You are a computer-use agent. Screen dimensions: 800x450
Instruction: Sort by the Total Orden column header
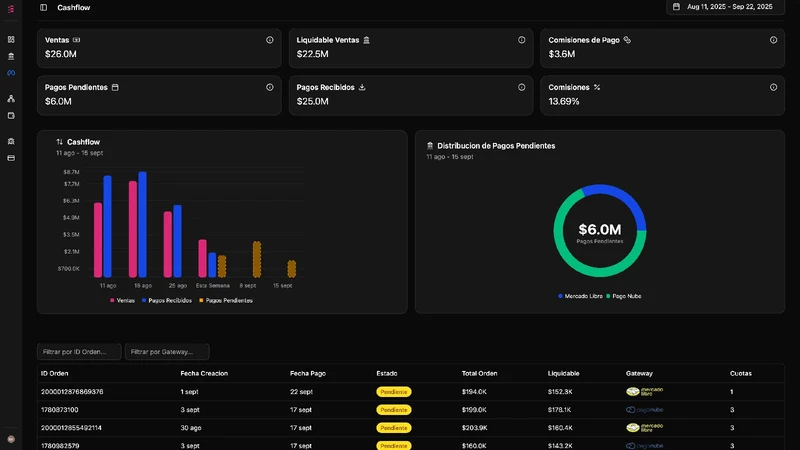[479, 373]
